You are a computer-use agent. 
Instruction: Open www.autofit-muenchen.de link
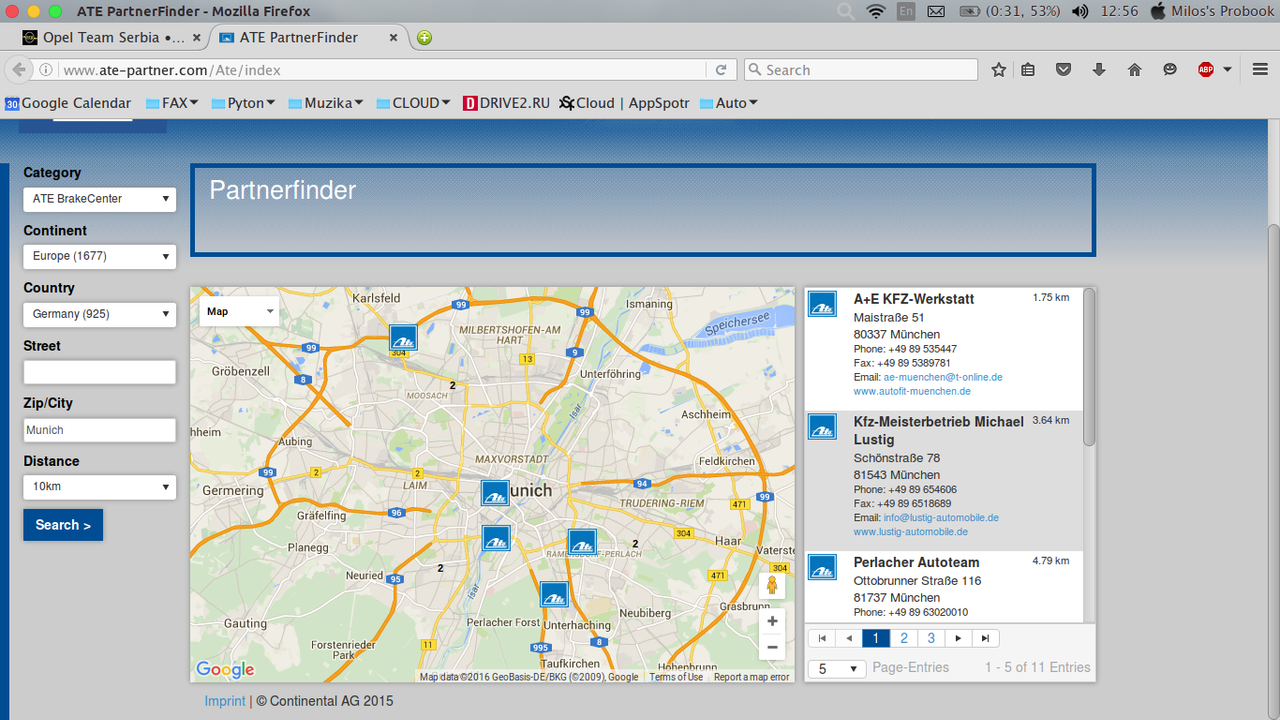pos(912,391)
